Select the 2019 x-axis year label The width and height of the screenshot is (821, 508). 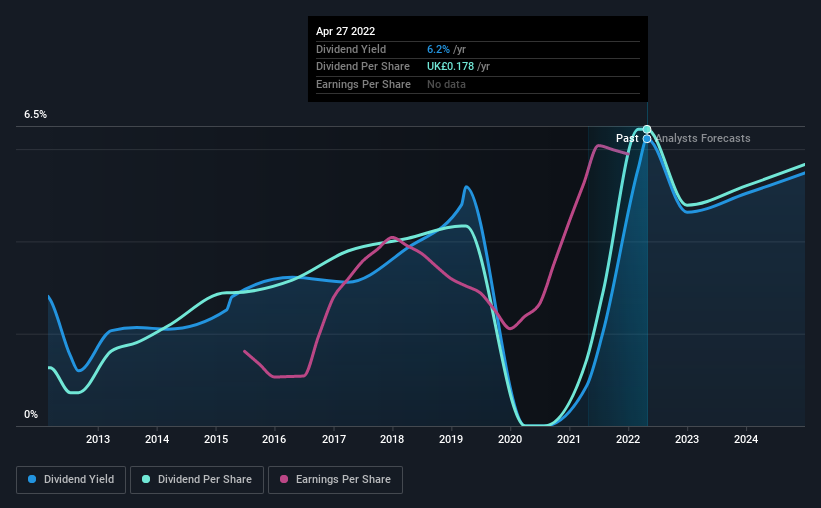[x=452, y=439]
